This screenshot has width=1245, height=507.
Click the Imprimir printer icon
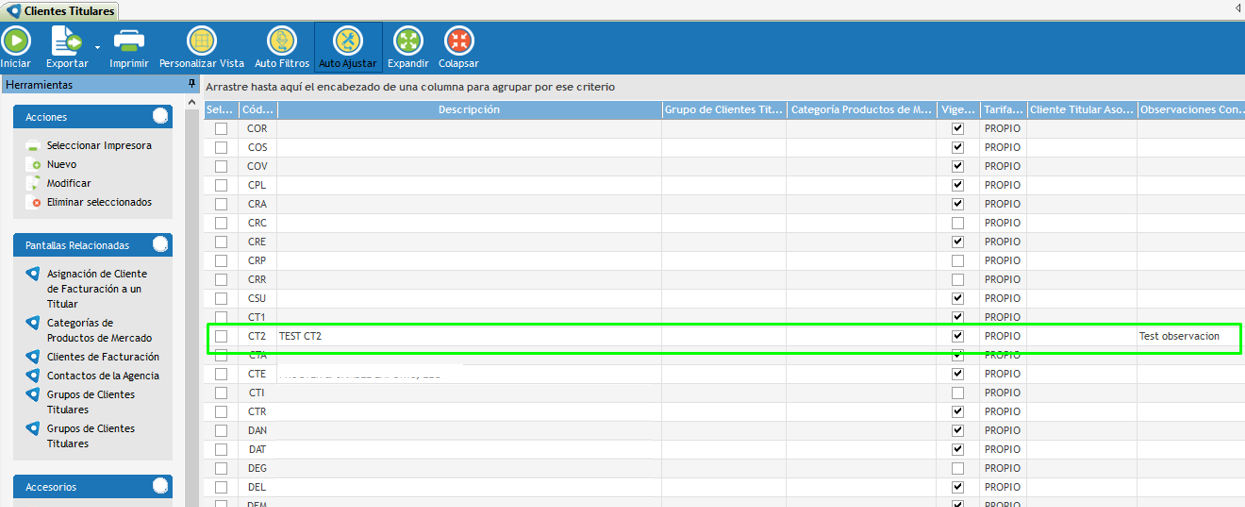[x=129, y=41]
